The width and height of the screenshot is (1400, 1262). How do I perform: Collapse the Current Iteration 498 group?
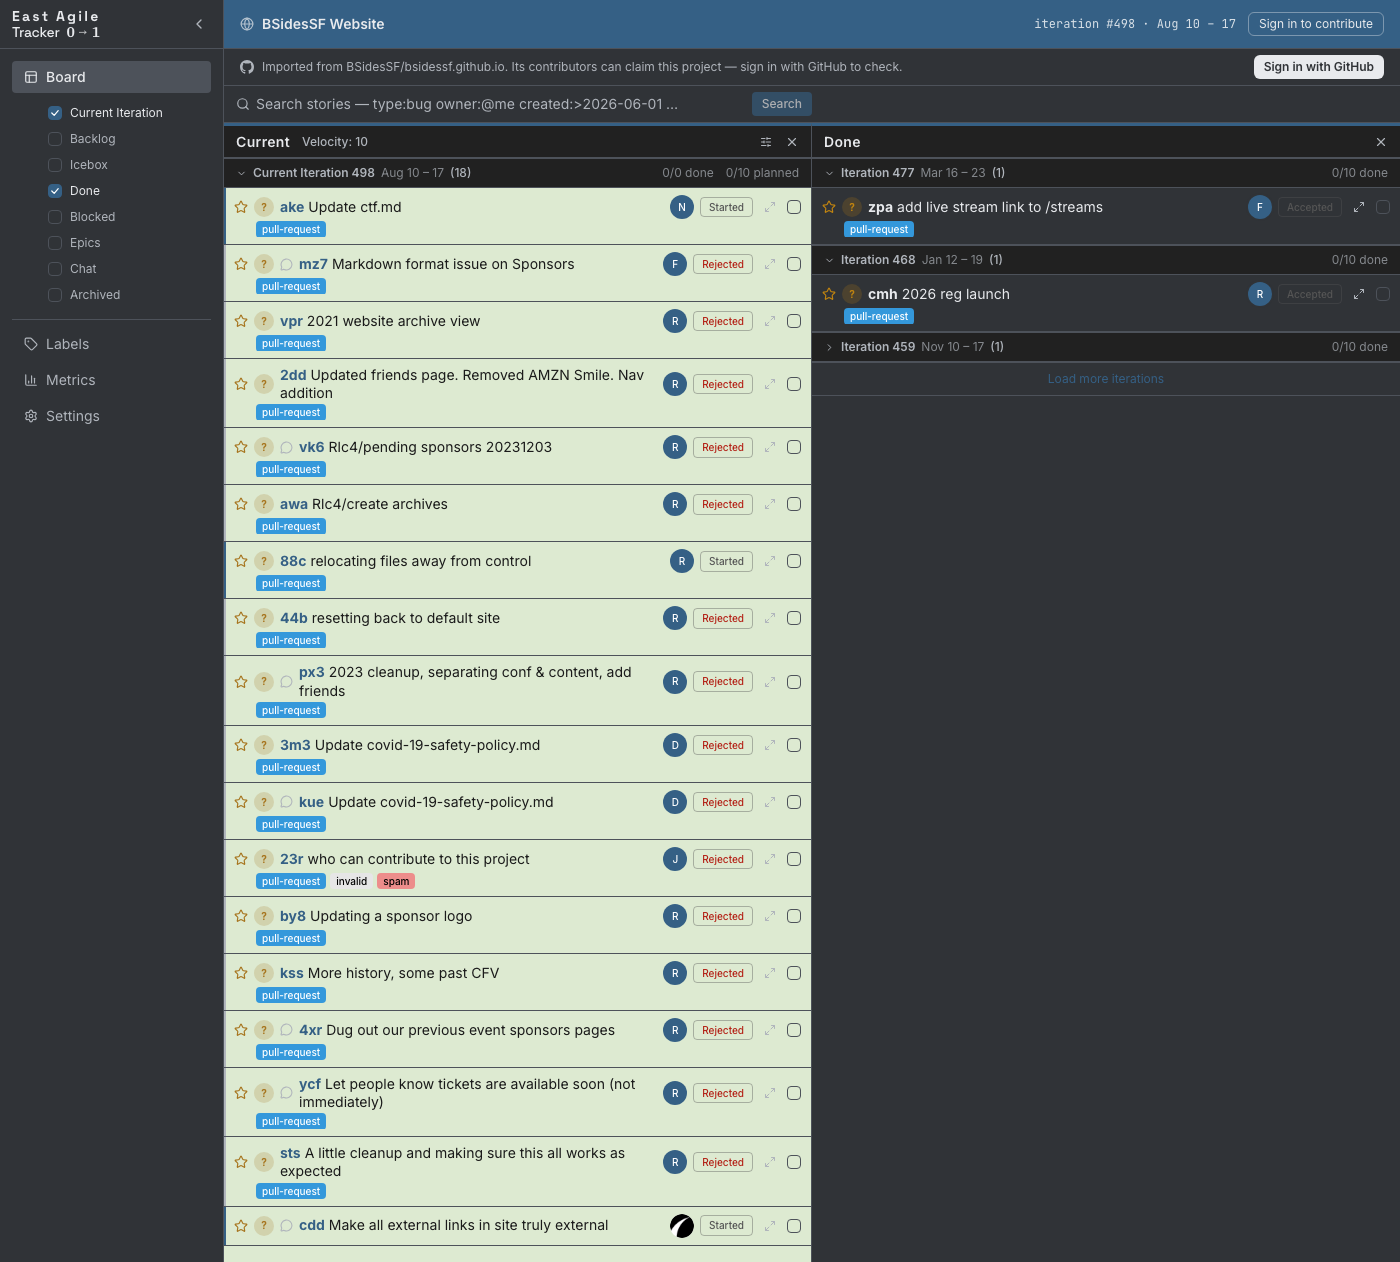(241, 173)
